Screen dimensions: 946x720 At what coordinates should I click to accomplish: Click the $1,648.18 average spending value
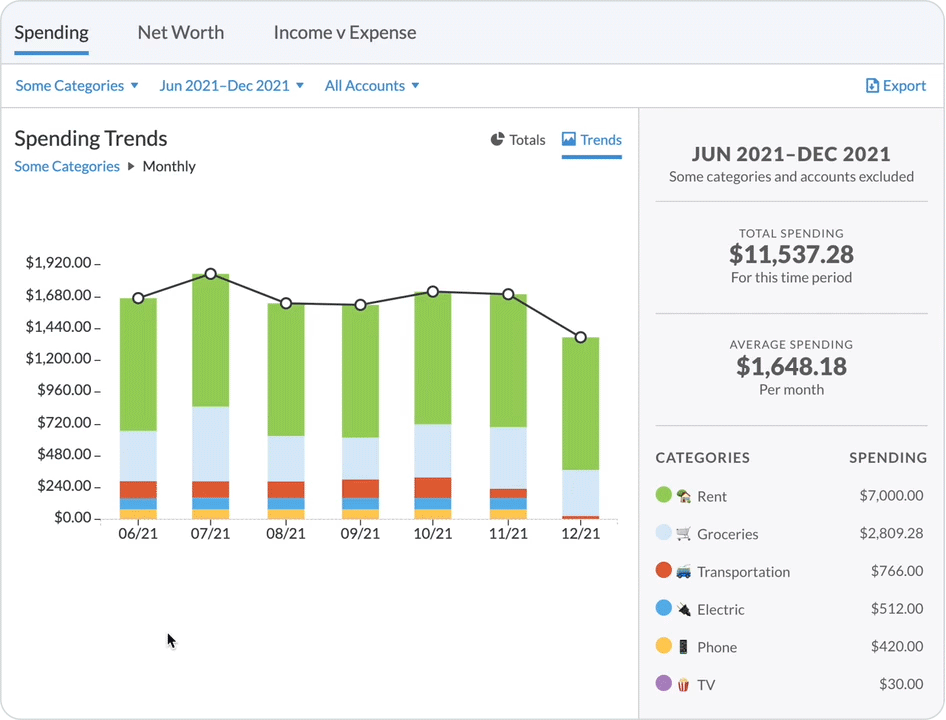click(x=791, y=366)
